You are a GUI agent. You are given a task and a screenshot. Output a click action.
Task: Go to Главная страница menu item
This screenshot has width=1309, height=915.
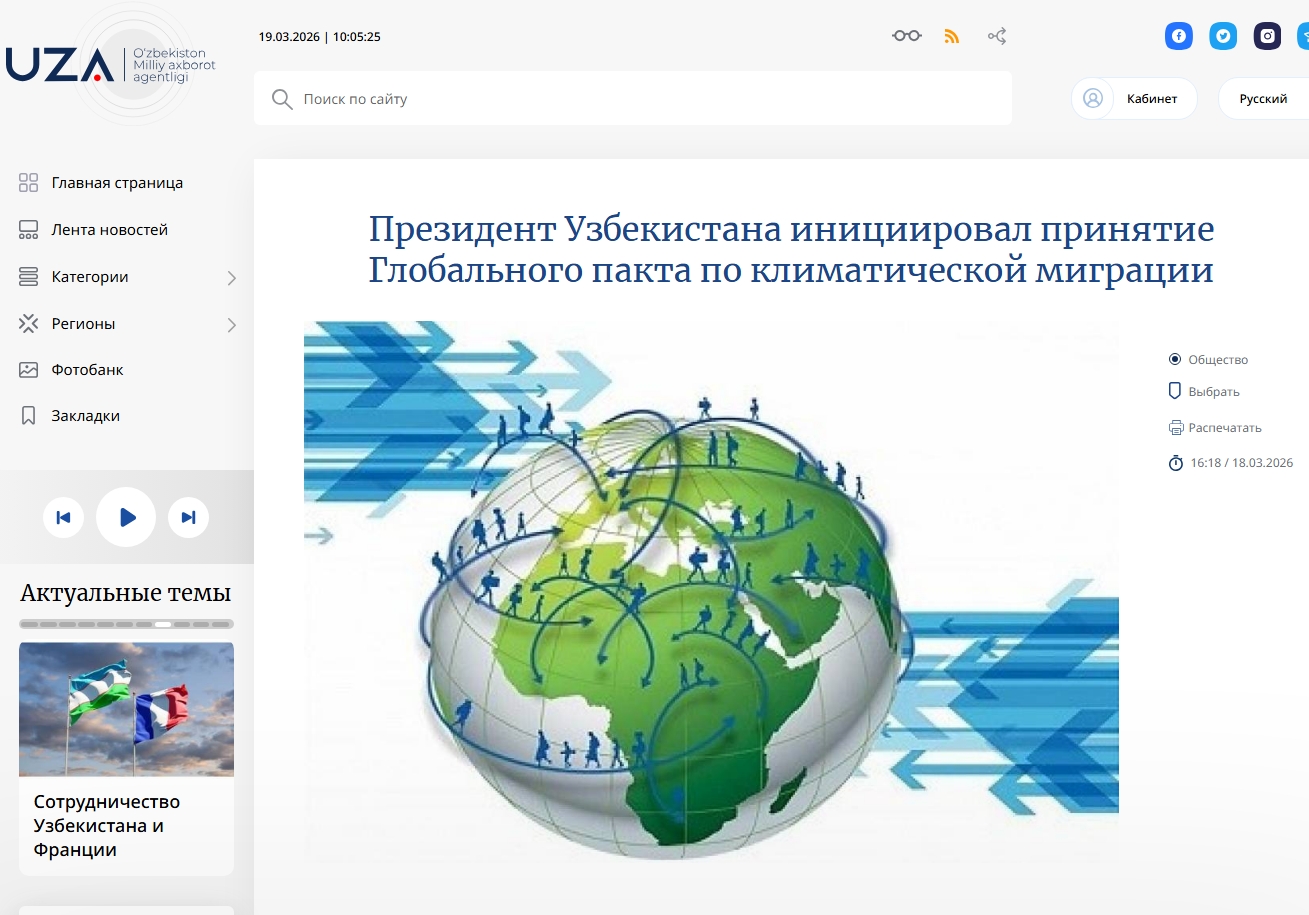pos(117,183)
